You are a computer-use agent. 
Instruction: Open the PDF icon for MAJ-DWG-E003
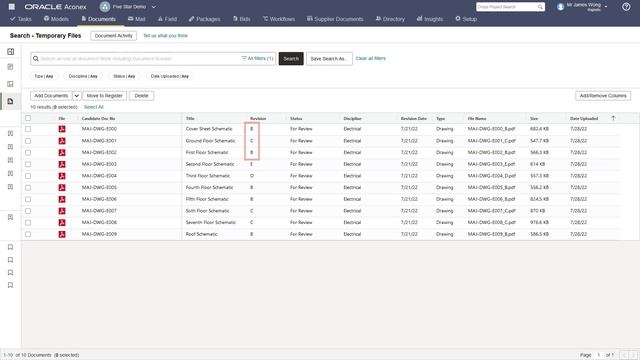(62, 164)
